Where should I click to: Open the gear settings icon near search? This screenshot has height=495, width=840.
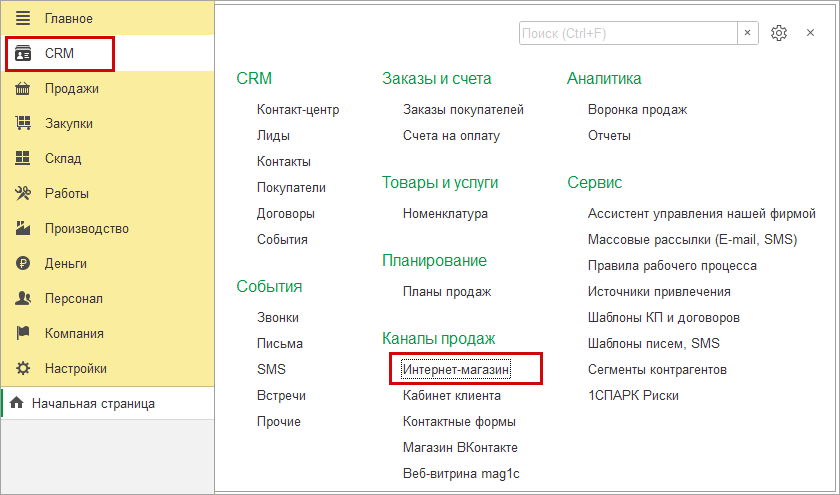pos(779,33)
